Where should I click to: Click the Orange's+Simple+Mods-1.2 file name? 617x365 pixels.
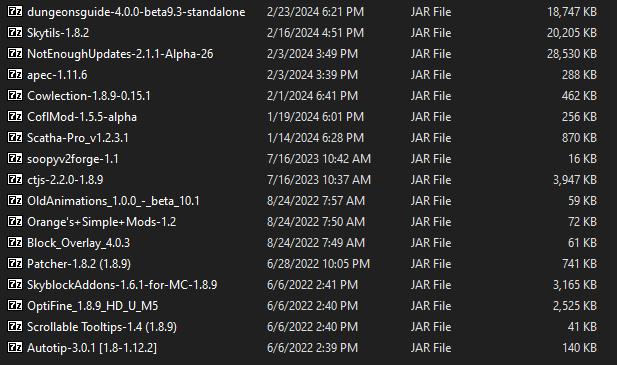pos(102,222)
